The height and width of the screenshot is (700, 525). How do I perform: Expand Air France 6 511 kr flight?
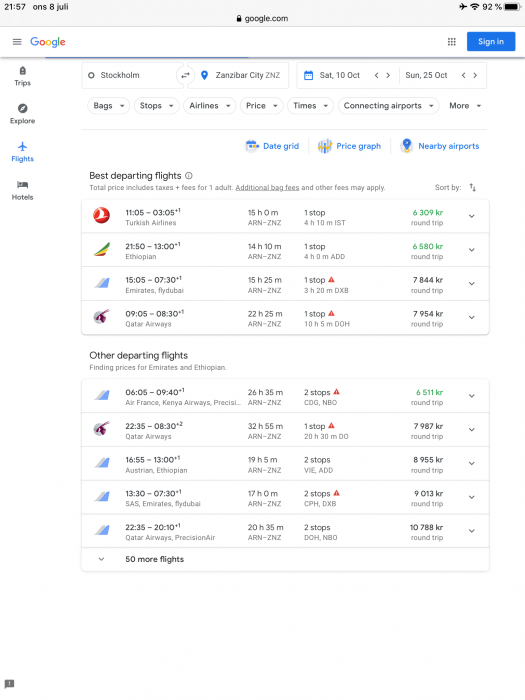[471, 396]
